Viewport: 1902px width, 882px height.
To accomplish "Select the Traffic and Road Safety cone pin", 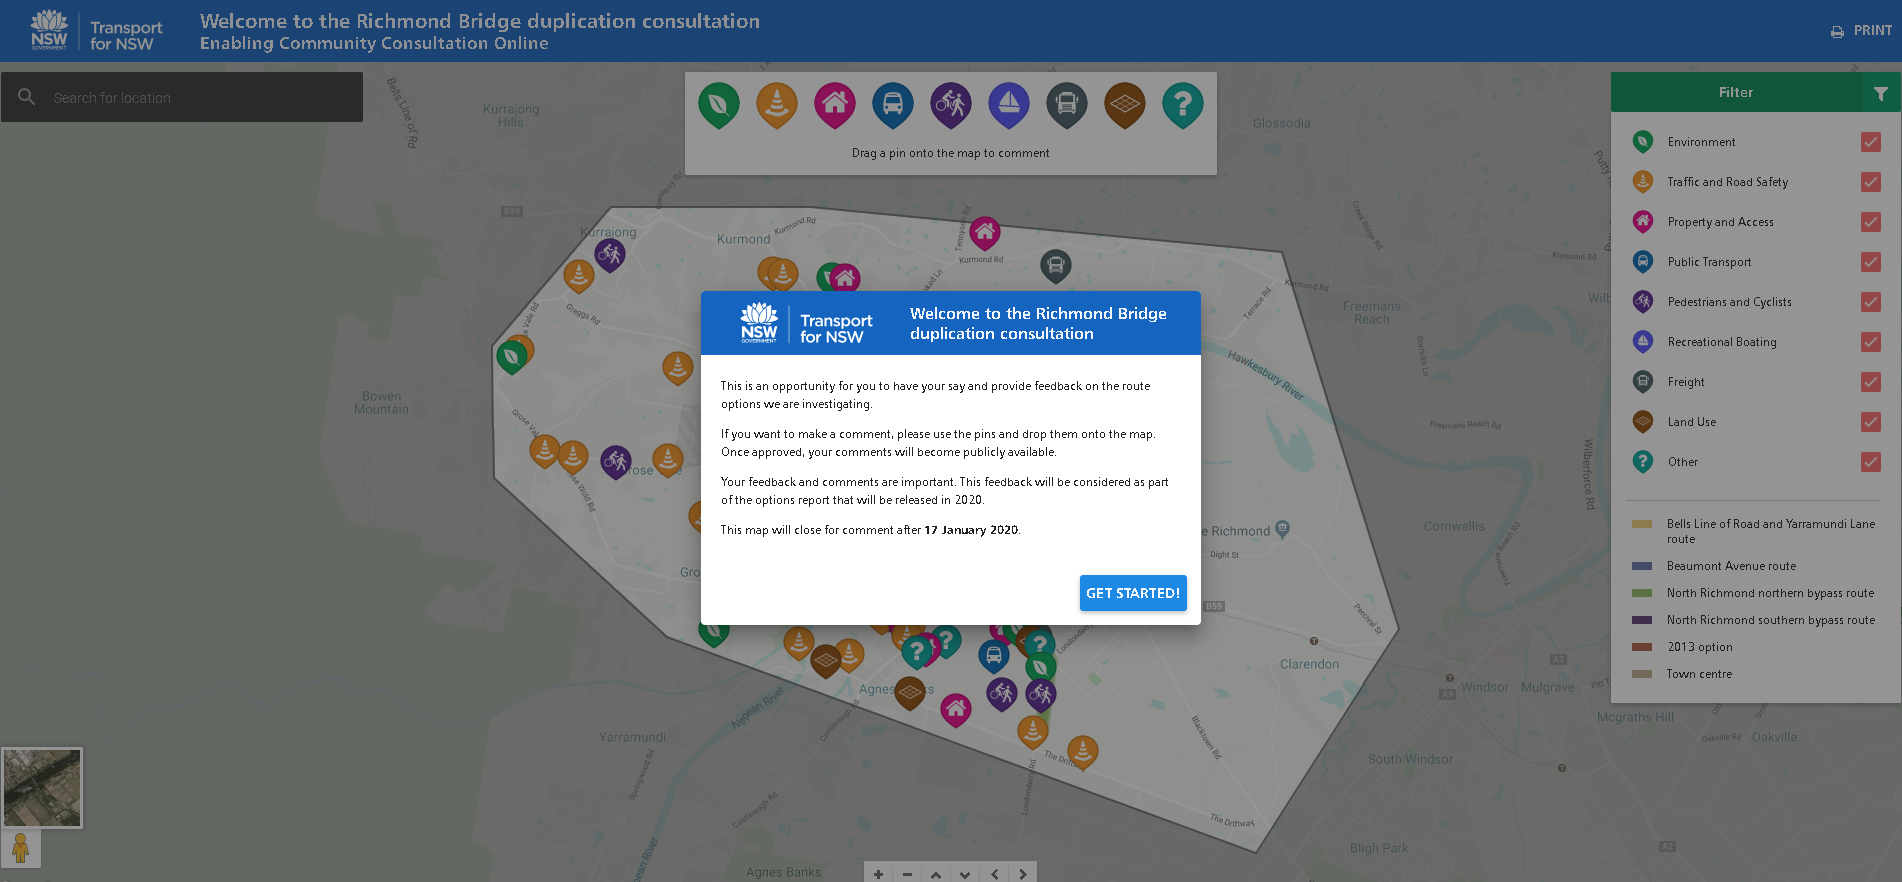I will (777, 105).
